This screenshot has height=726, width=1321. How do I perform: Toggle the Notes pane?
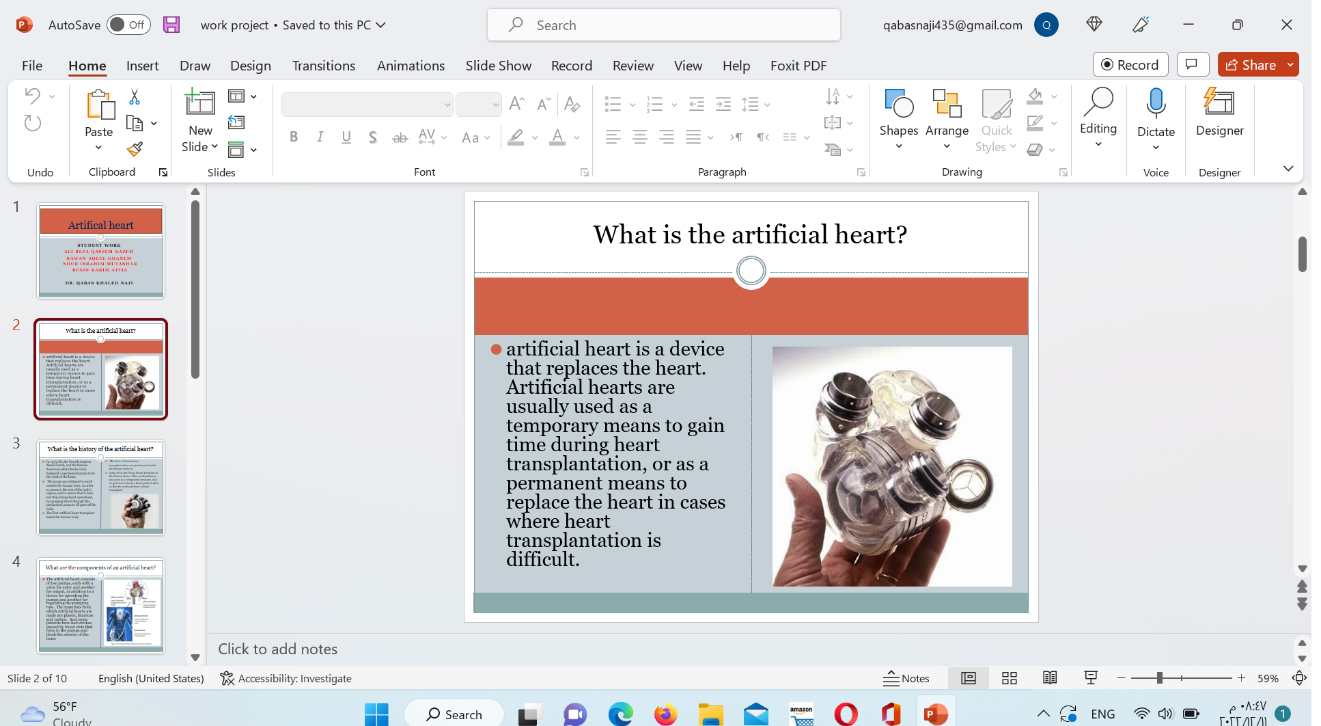[906, 678]
